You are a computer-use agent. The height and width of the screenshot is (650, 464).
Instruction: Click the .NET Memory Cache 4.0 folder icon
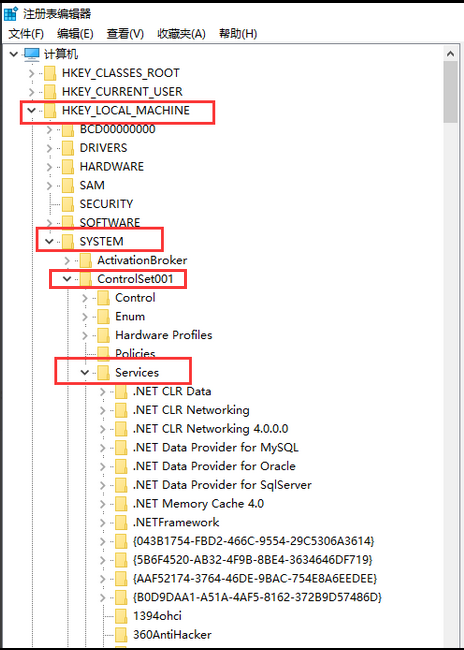pyautogui.click(x=121, y=504)
